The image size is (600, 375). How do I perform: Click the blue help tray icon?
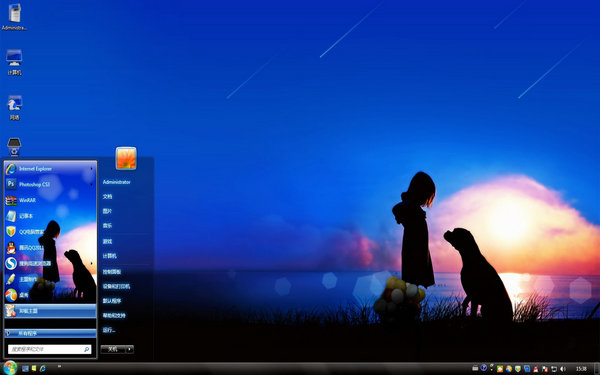(484, 368)
